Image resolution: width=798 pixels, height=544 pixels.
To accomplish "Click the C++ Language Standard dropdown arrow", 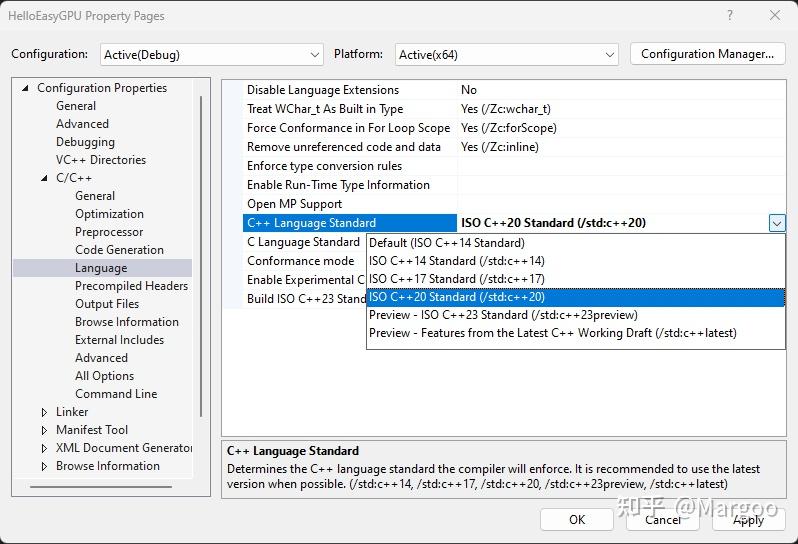I will pyautogui.click(x=777, y=223).
